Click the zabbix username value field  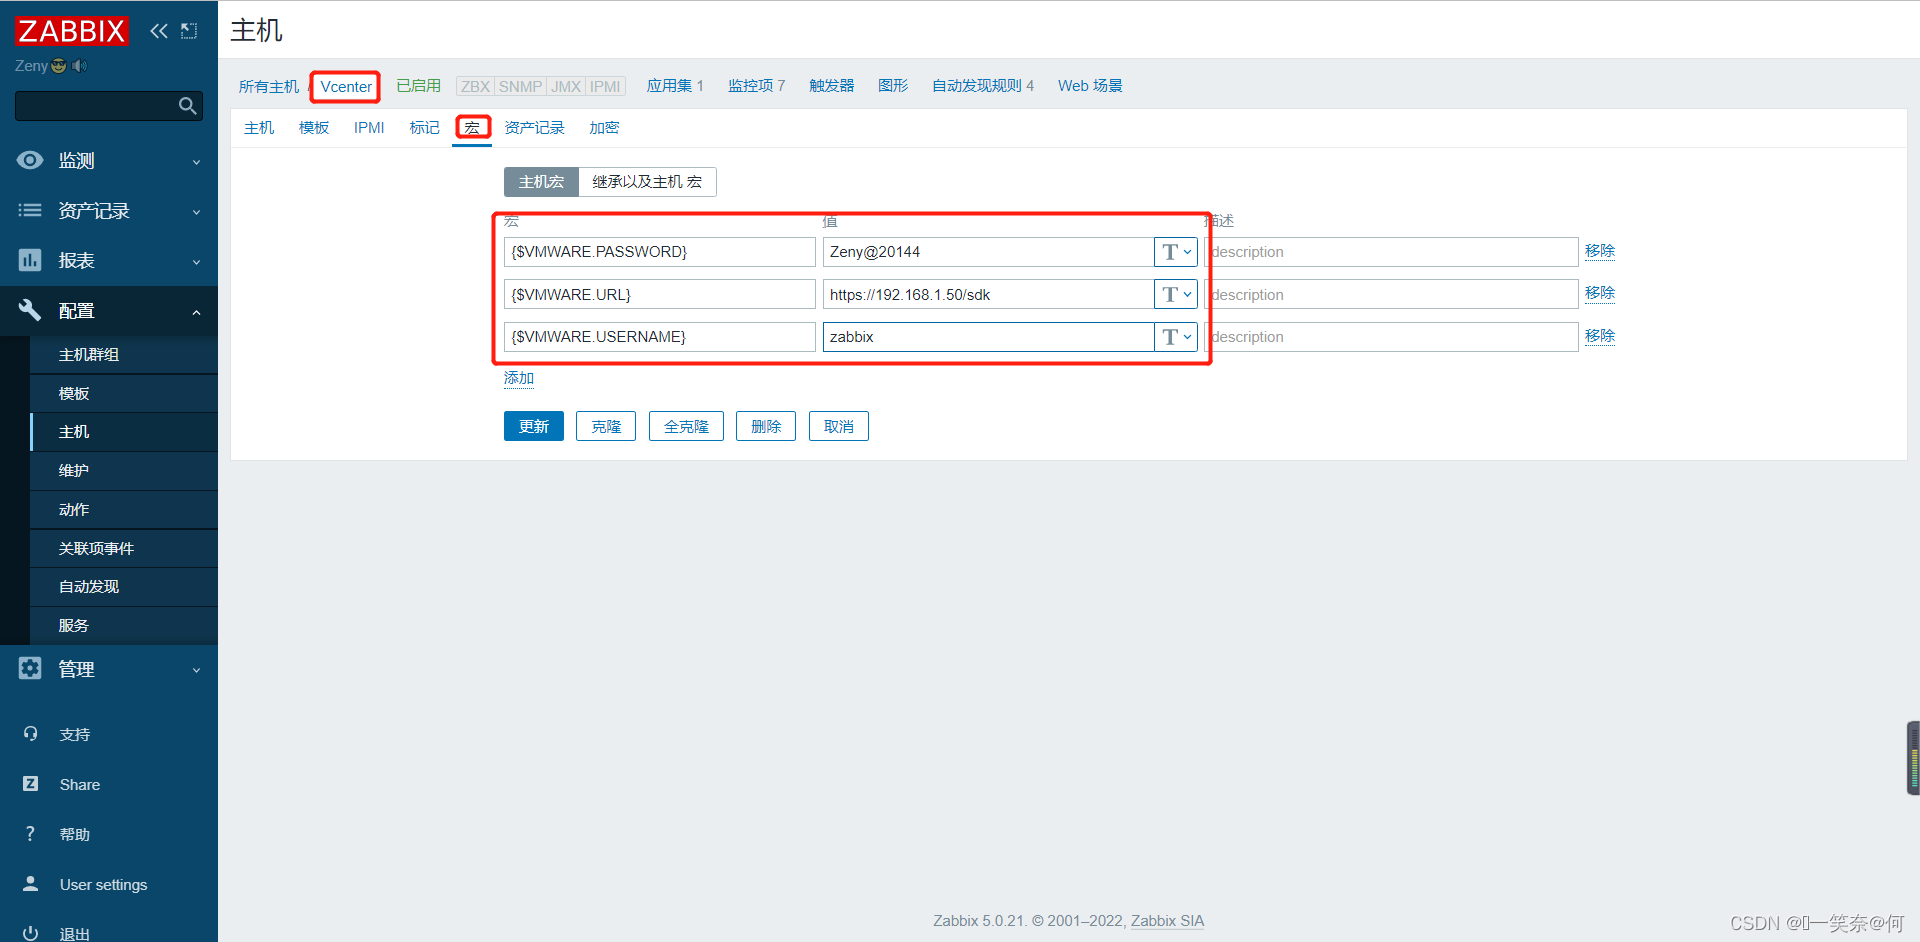pos(988,337)
